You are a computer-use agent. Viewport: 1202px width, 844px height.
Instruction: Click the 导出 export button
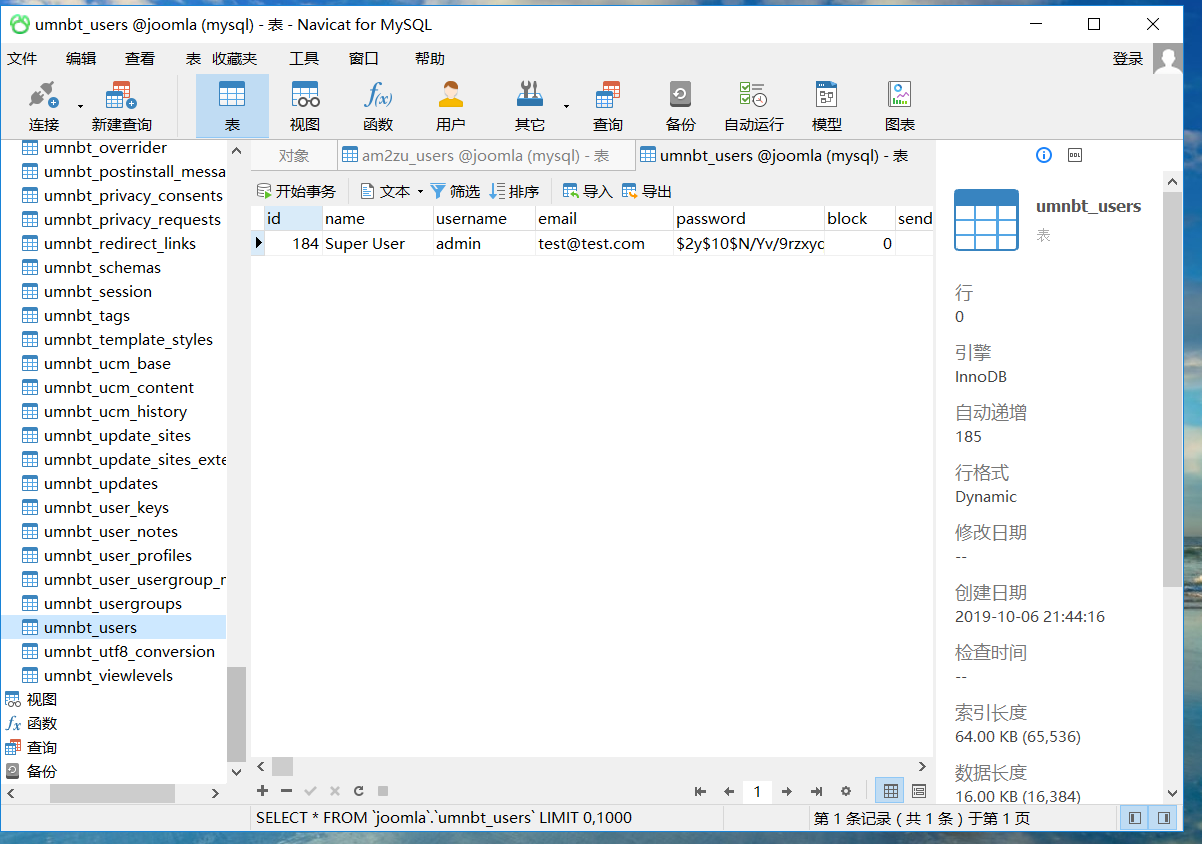(647, 191)
